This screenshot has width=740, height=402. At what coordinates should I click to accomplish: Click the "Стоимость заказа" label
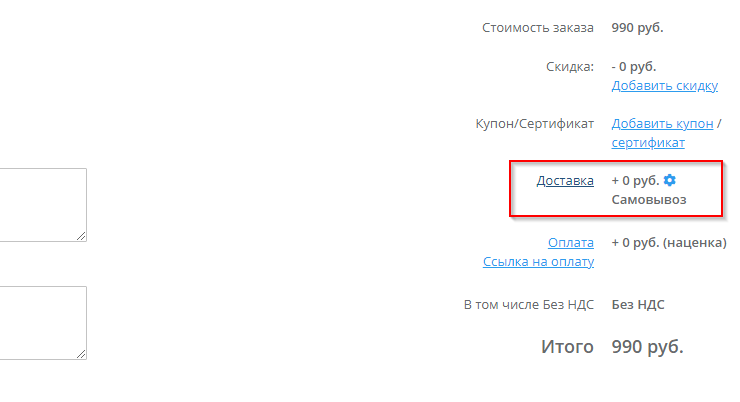537,28
